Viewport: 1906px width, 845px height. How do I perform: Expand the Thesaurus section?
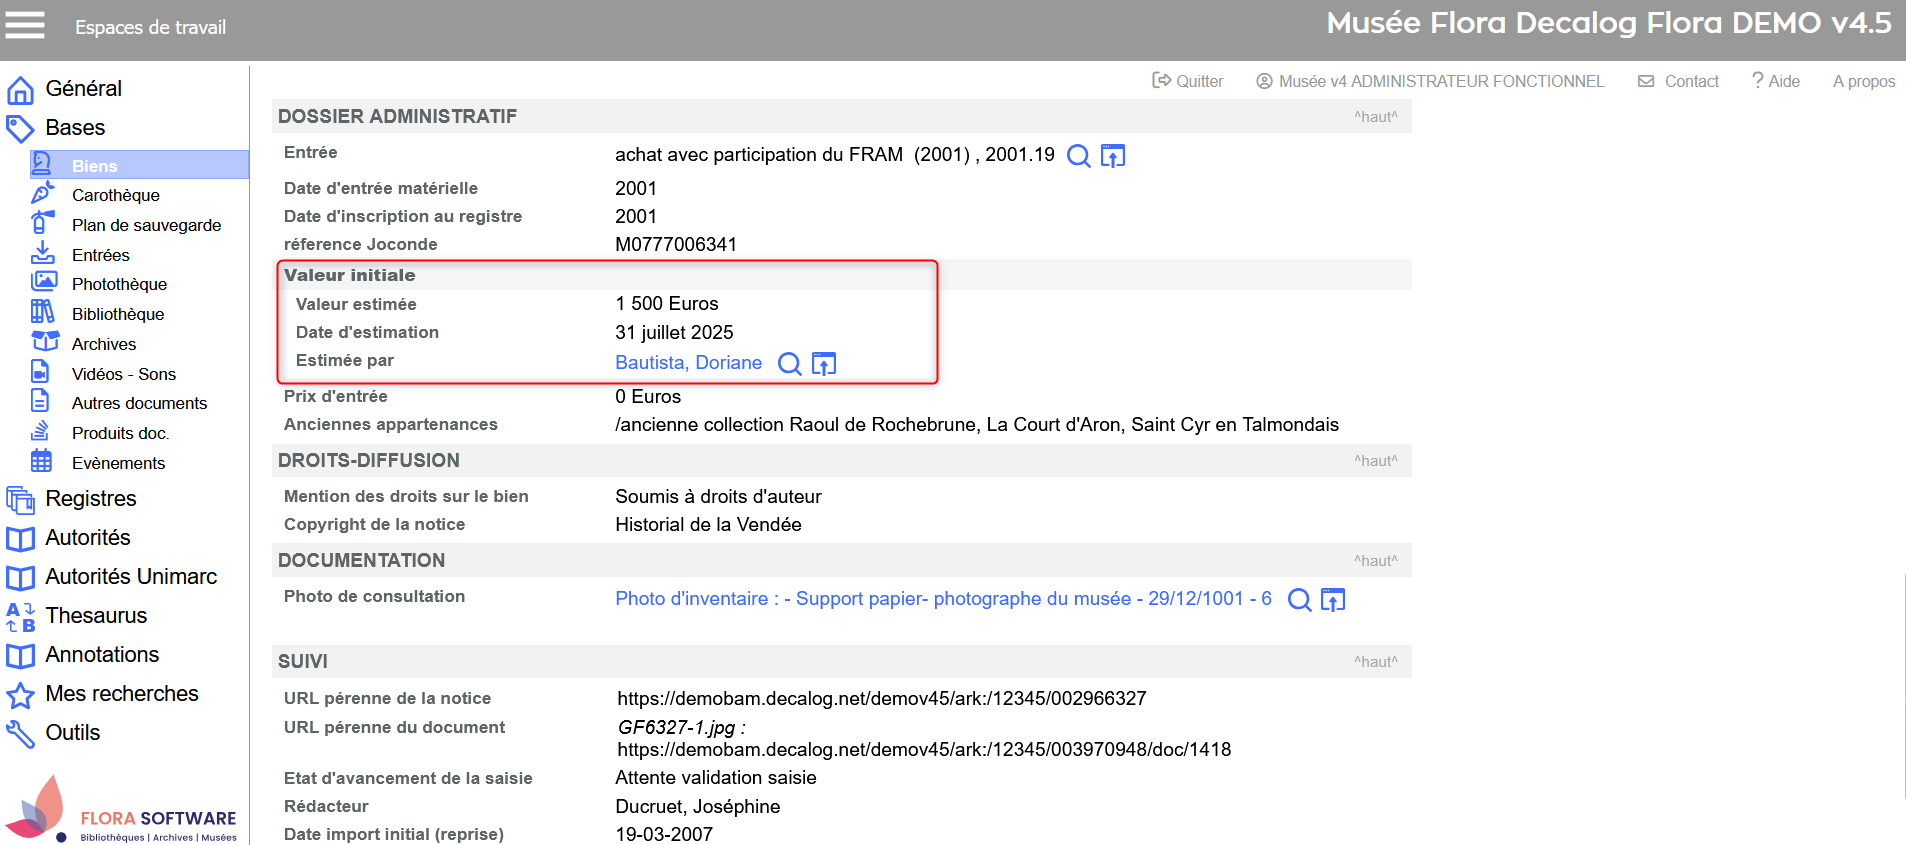96,615
